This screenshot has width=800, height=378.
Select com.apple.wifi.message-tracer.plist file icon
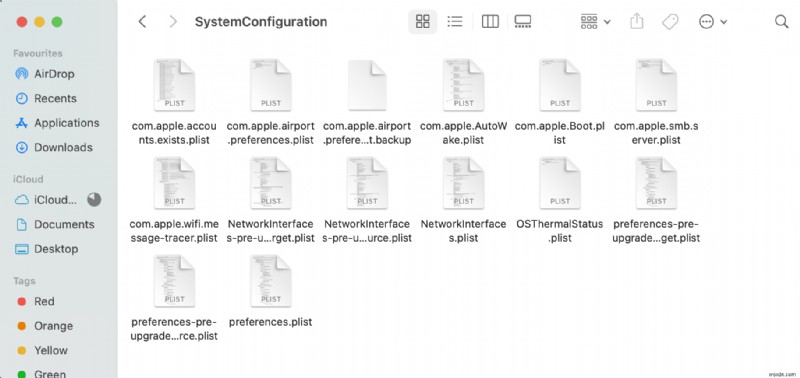click(x=174, y=183)
